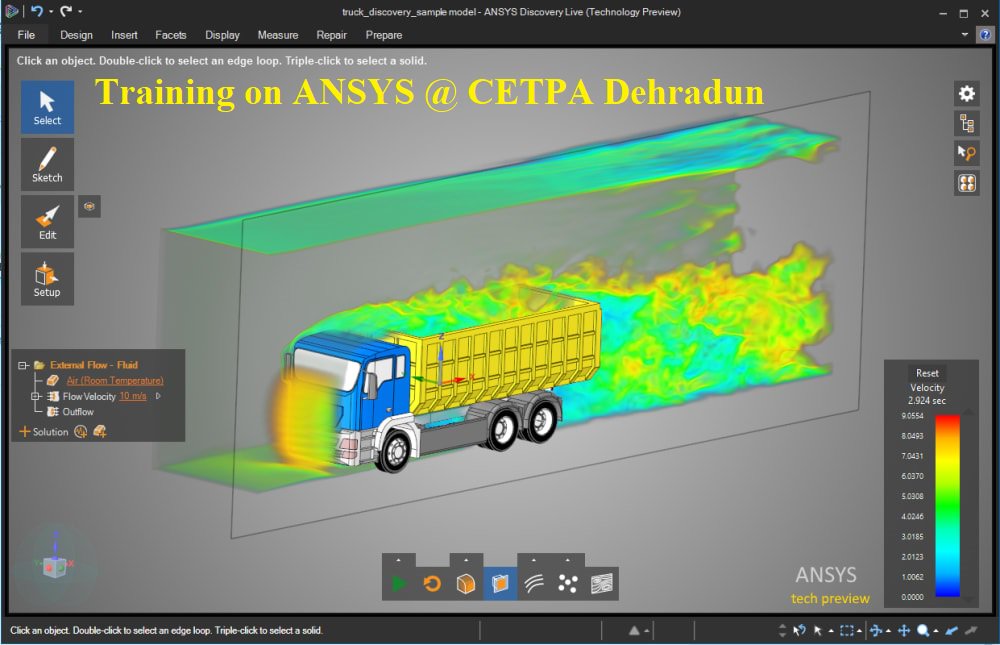Click the Velocity legend label

927,387
